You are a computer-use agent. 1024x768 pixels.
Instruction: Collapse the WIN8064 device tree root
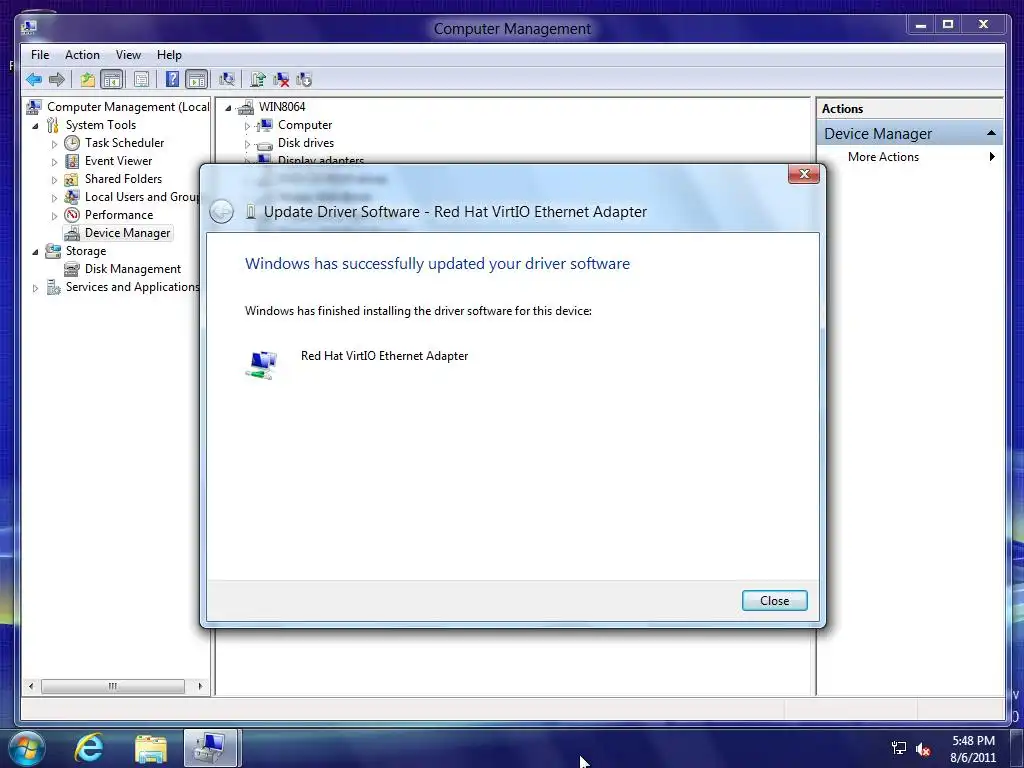(x=228, y=108)
